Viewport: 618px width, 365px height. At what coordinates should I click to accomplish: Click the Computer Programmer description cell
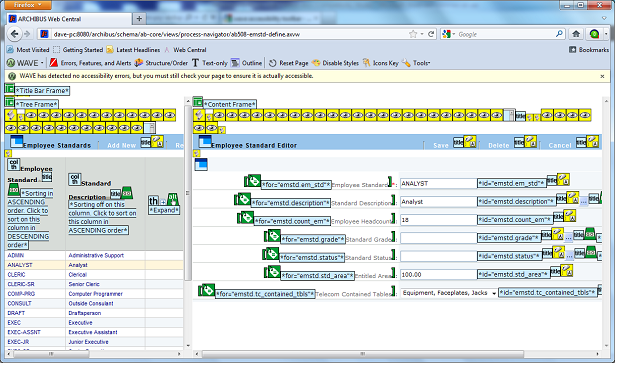[x=95, y=294]
